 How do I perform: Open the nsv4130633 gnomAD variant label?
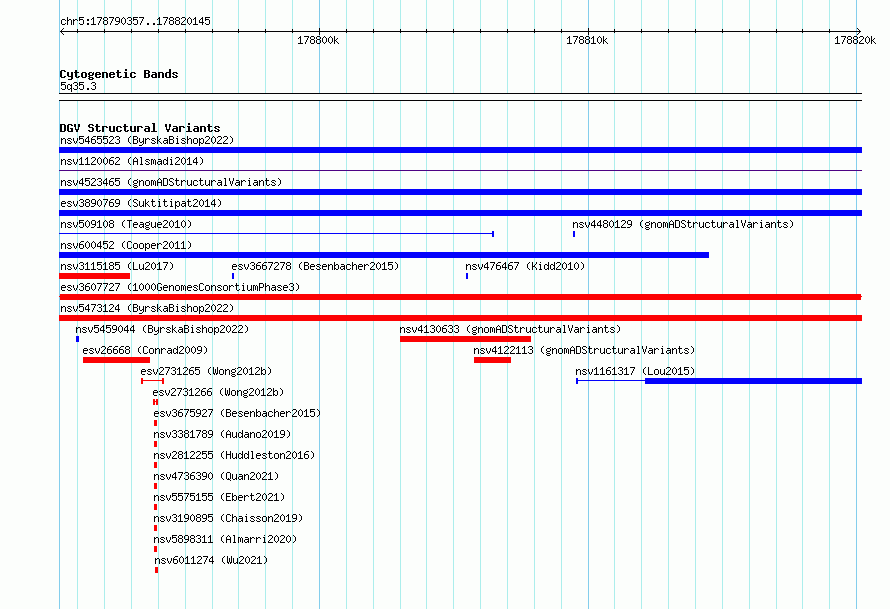(510, 329)
